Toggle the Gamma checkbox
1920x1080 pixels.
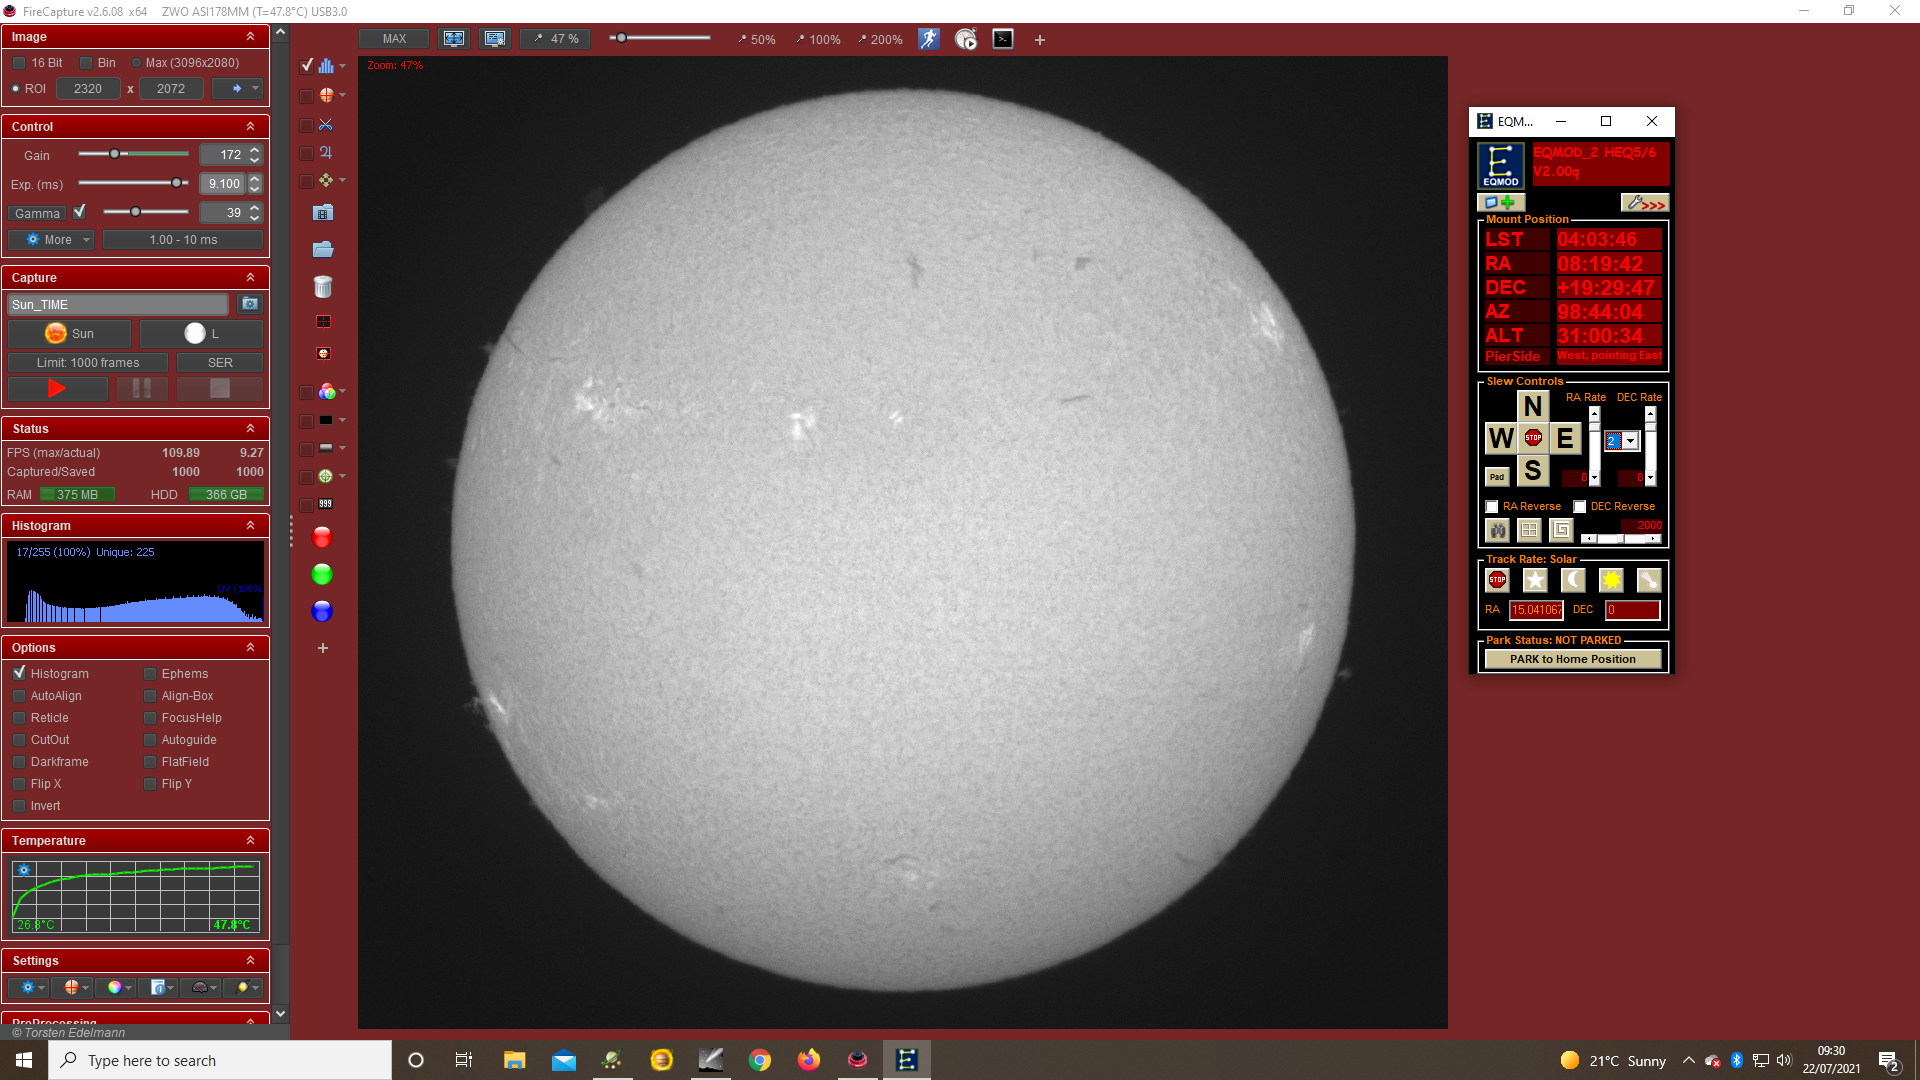click(80, 212)
